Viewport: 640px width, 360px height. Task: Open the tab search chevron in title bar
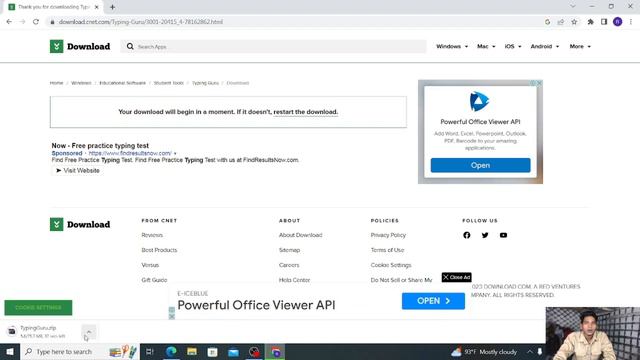[x=573, y=7]
